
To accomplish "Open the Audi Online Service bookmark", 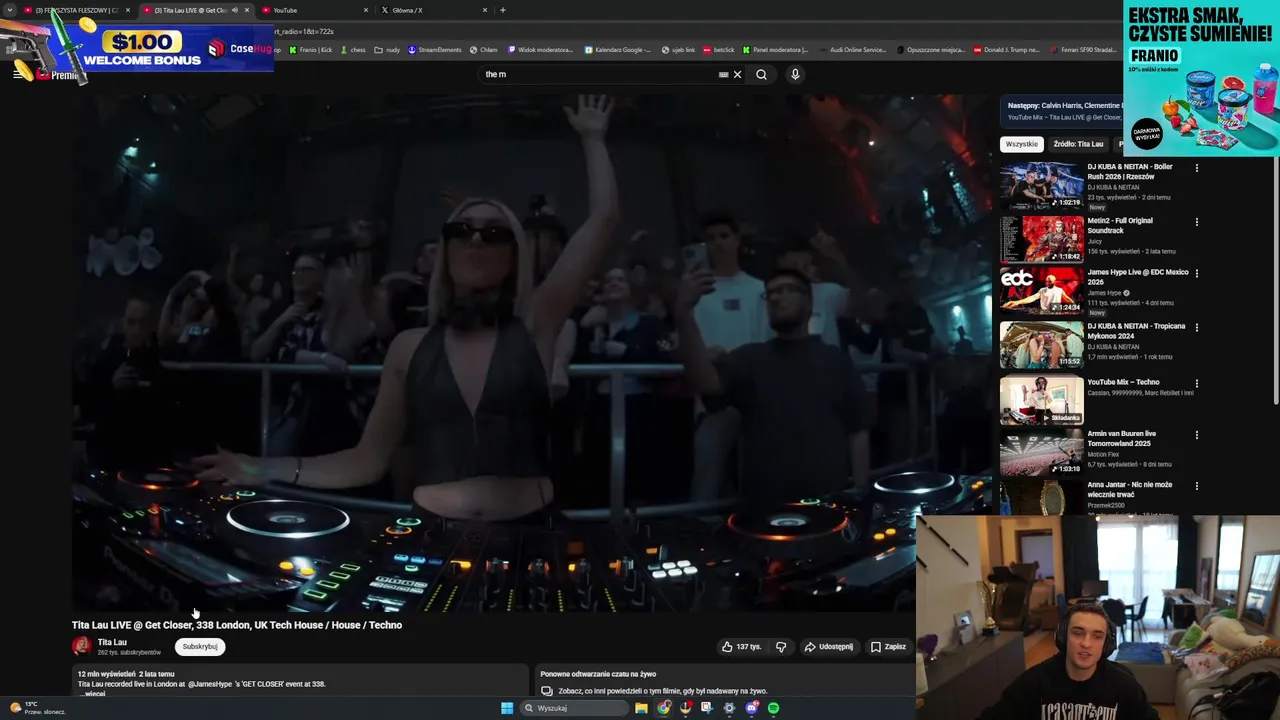I will point(852,50).
